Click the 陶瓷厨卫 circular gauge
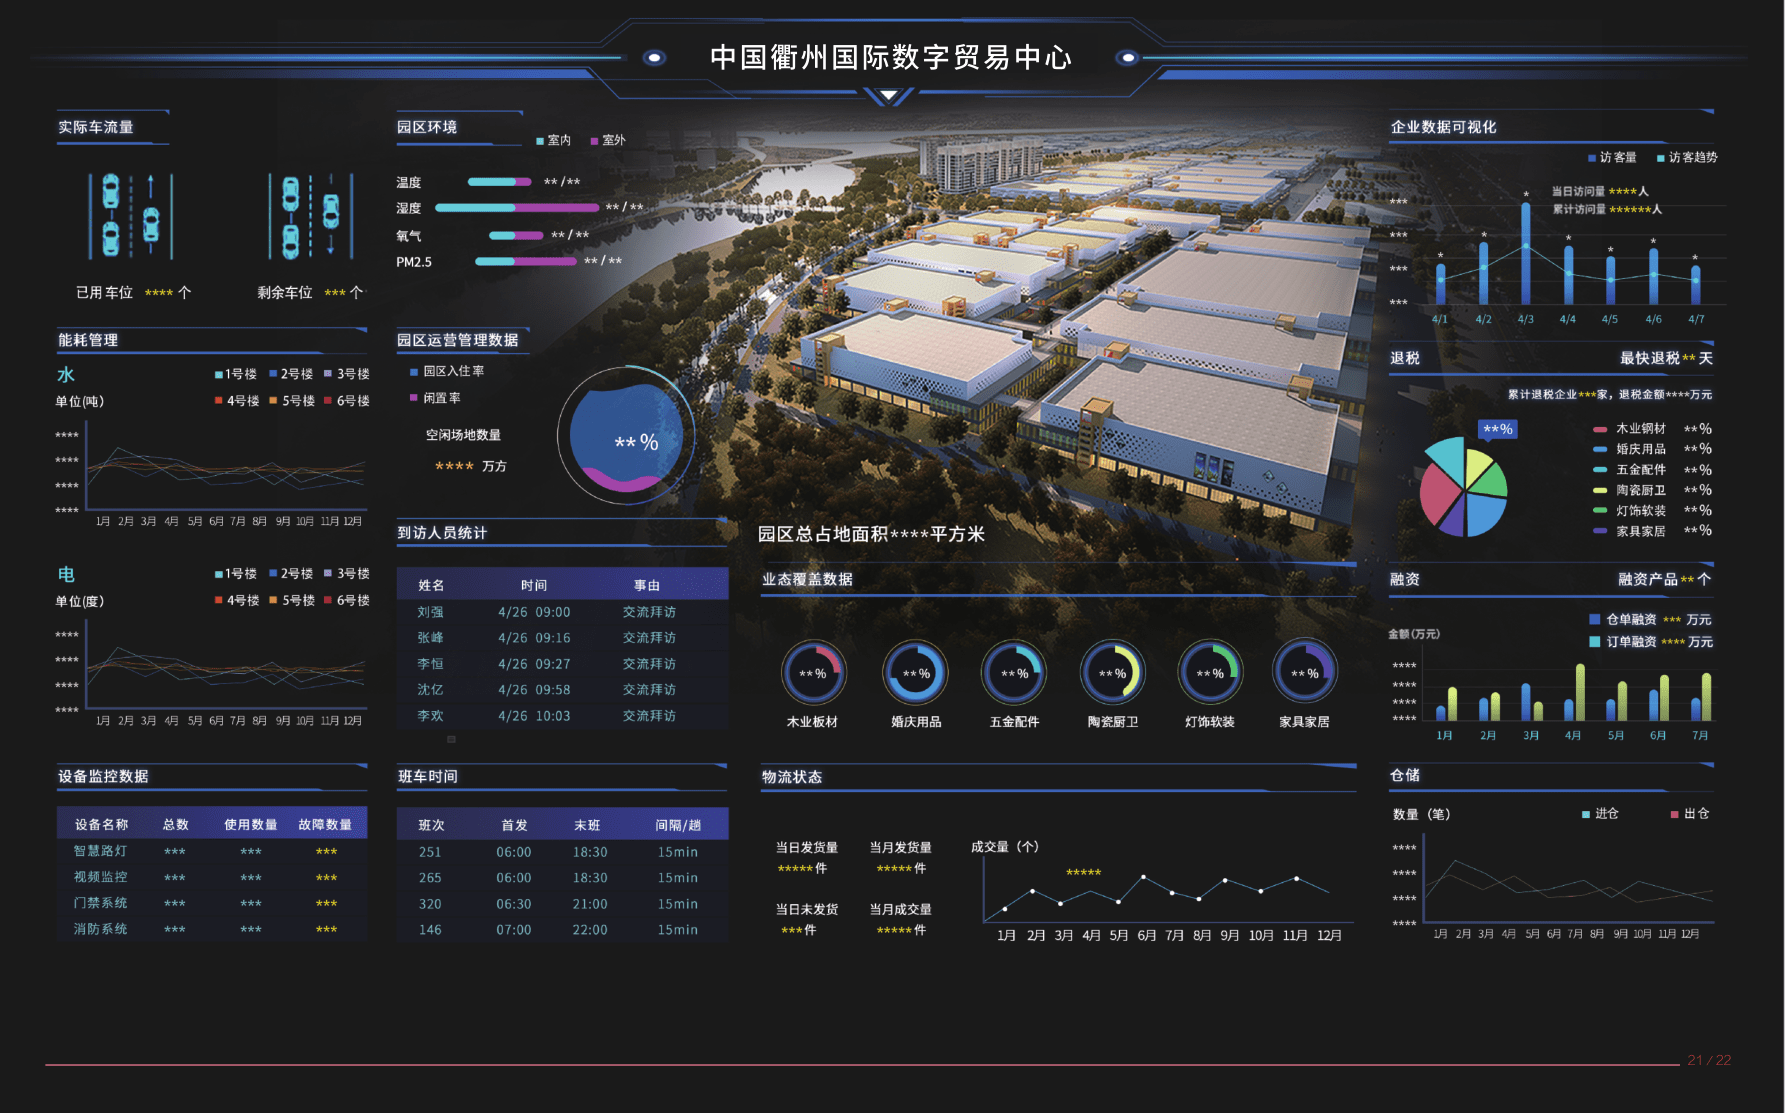 pos(1112,673)
